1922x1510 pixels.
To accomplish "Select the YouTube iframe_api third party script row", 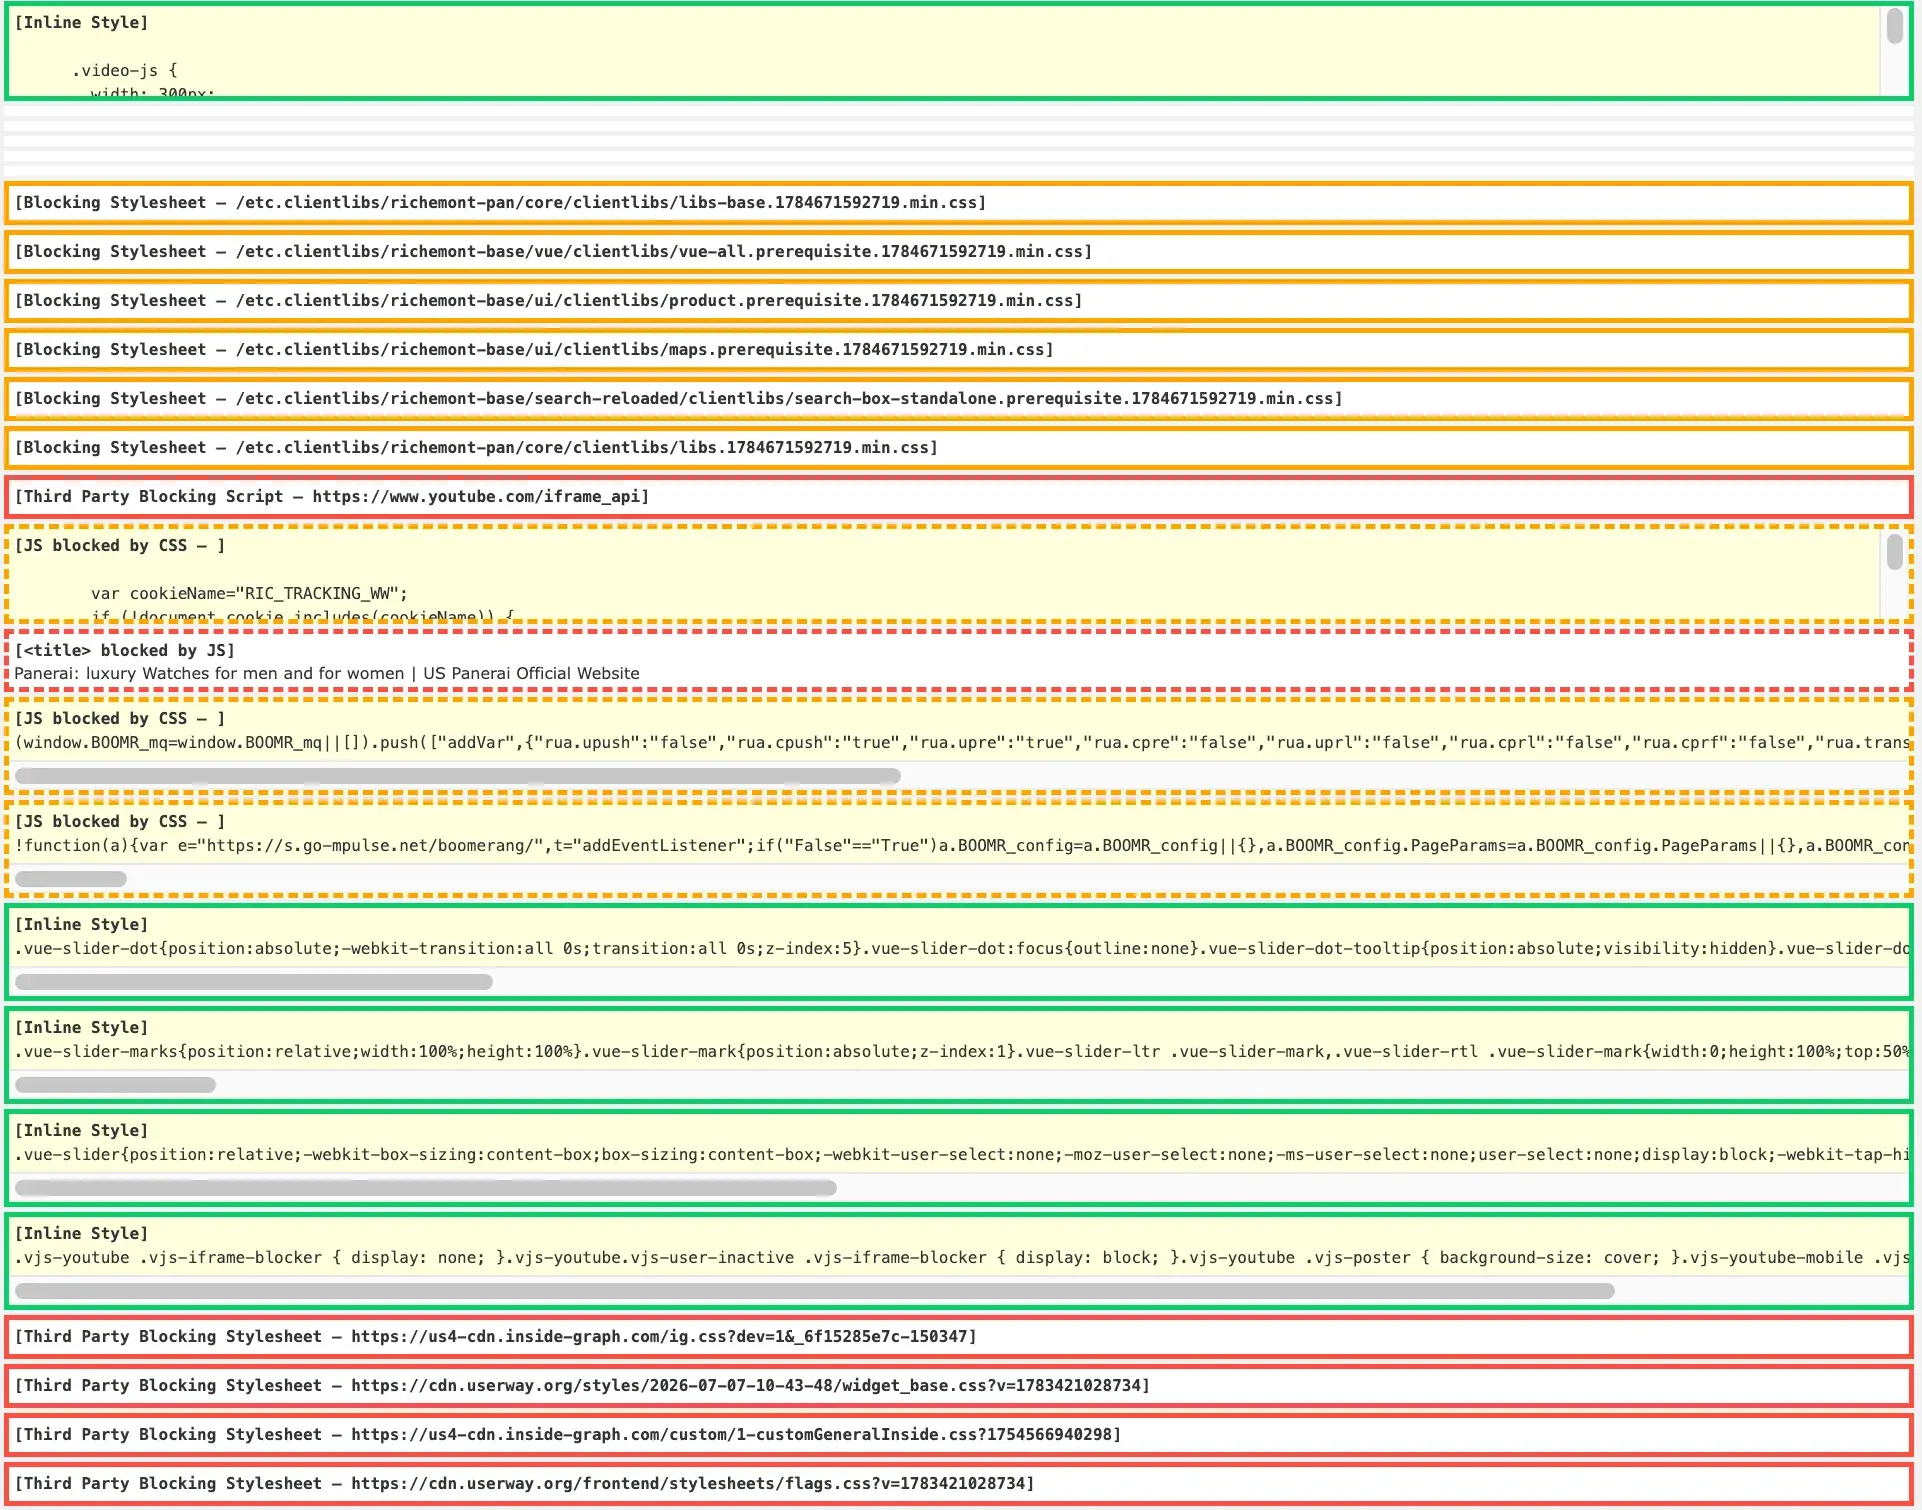I will point(958,497).
